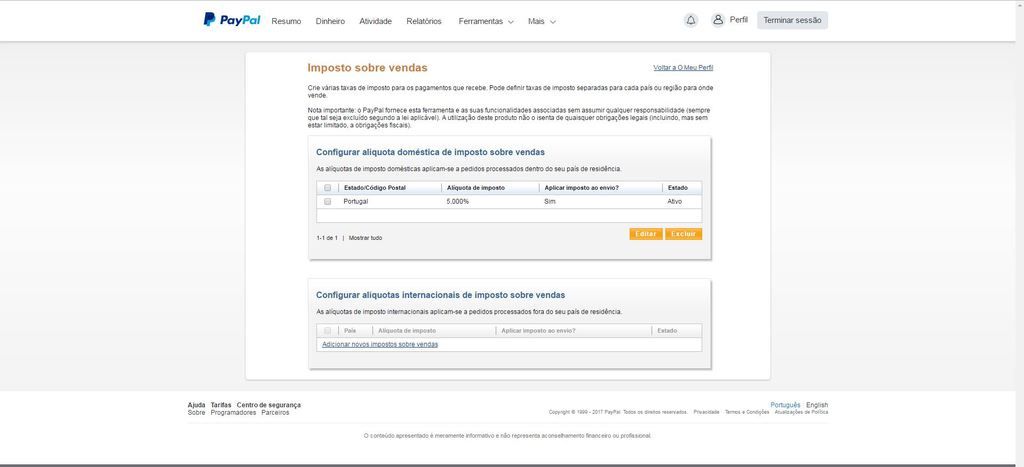Select the Portugal tax row checkbox
The height and width of the screenshot is (467, 1024).
coord(327,202)
